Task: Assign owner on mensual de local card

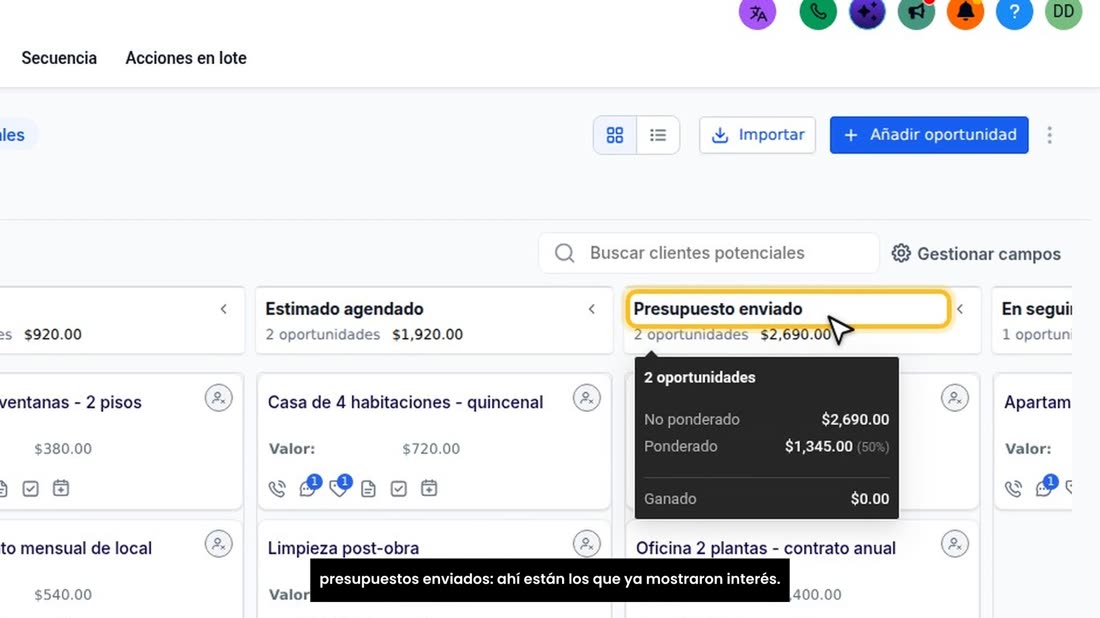Action: pos(218,544)
